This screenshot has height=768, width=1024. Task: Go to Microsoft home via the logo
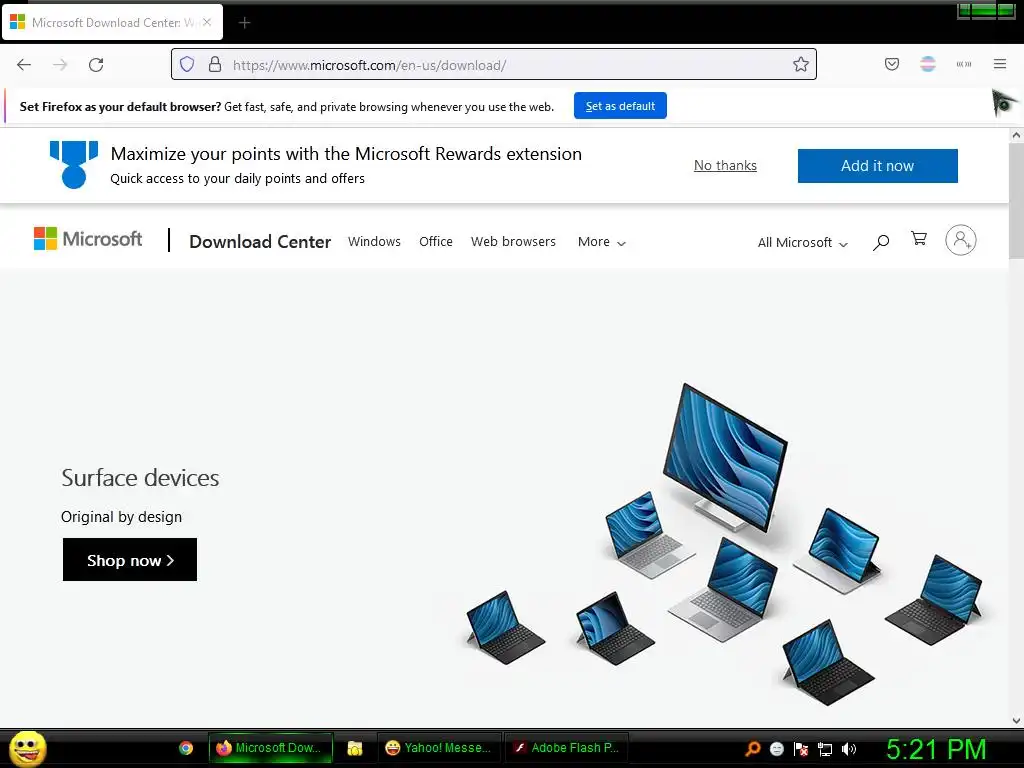88,239
